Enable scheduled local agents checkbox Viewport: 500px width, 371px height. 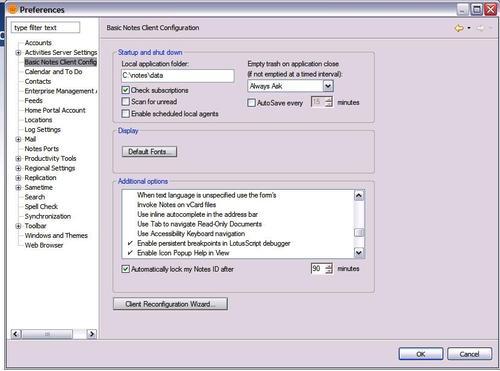125,114
